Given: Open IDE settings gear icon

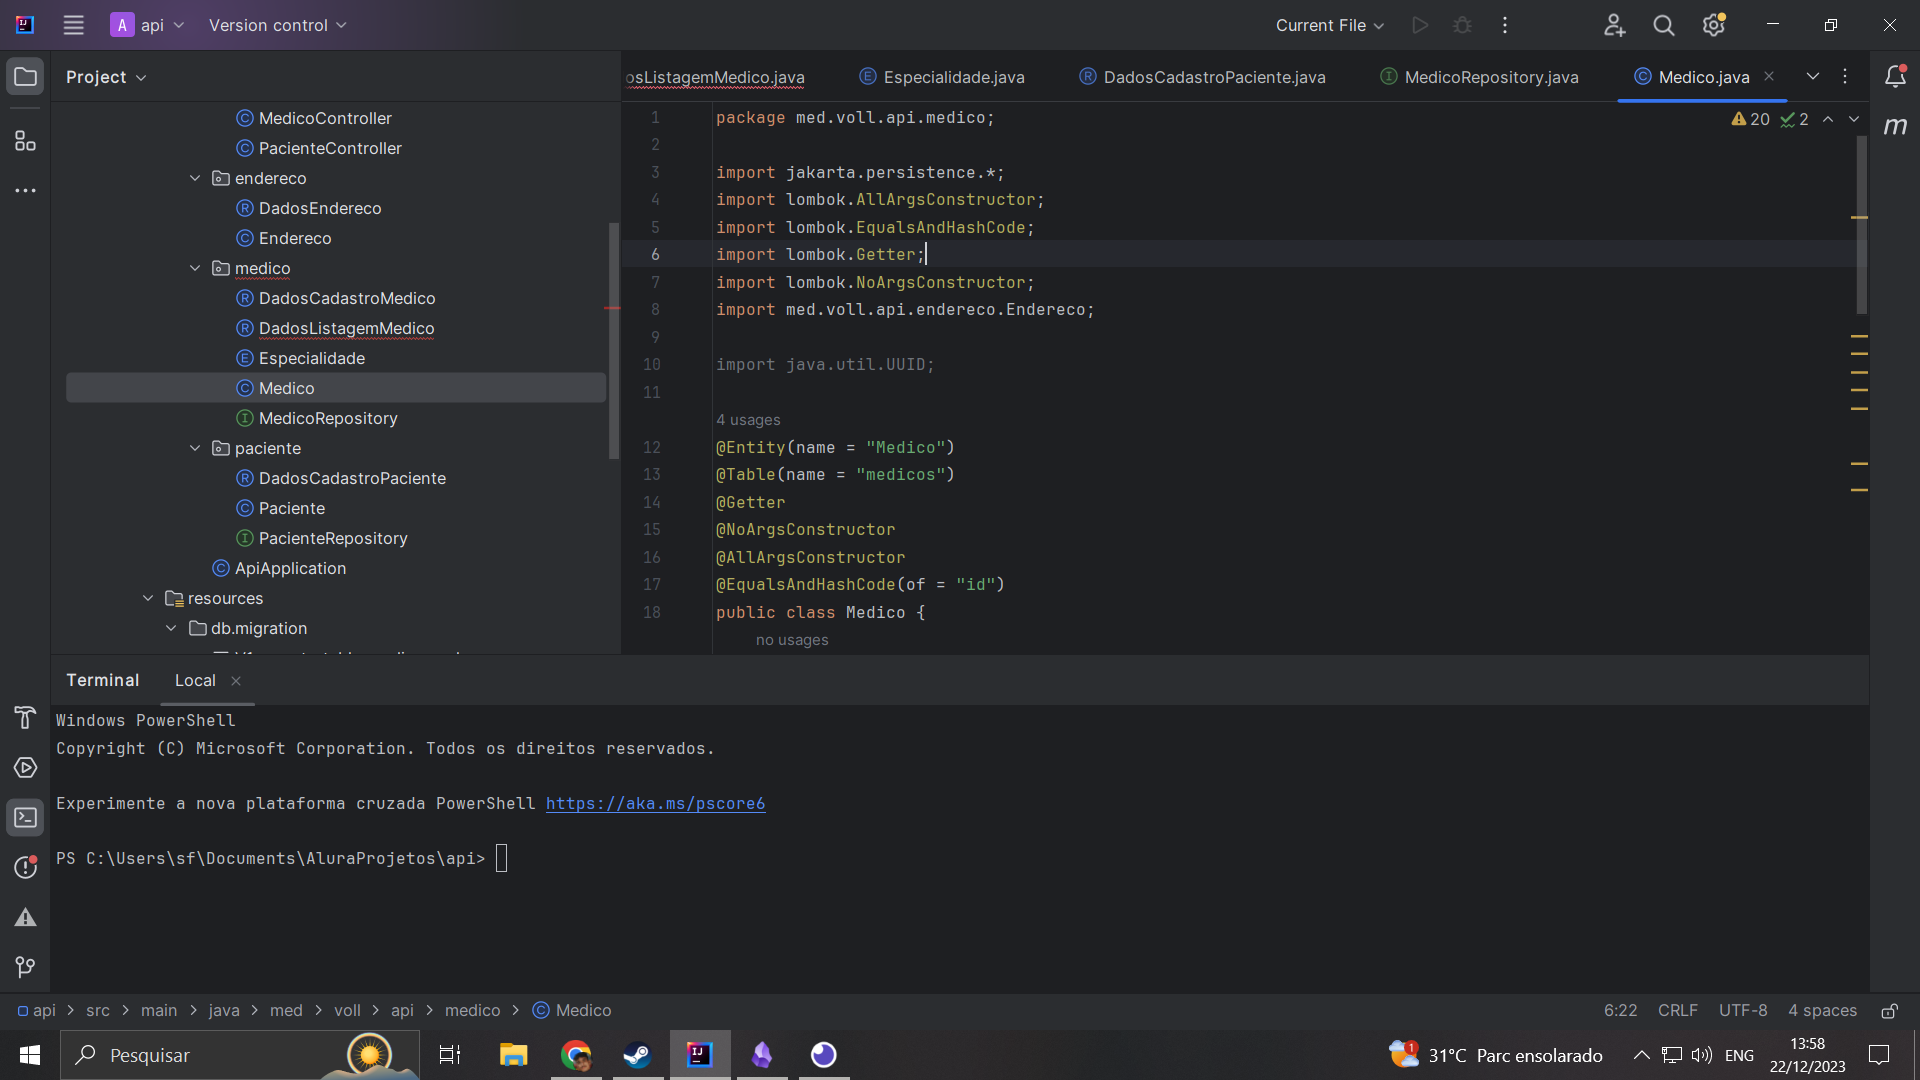Looking at the screenshot, I should pyautogui.click(x=1714, y=25).
